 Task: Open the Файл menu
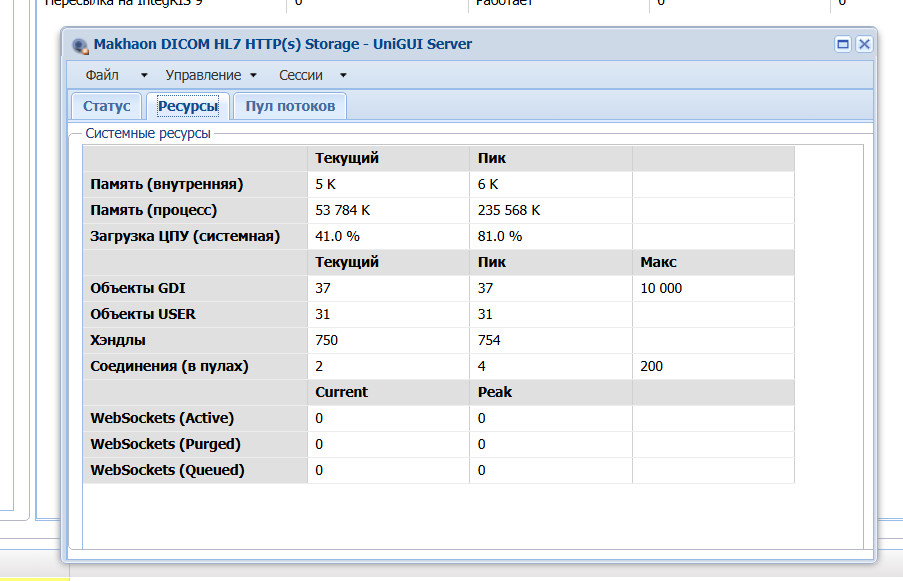coord(102,75)
